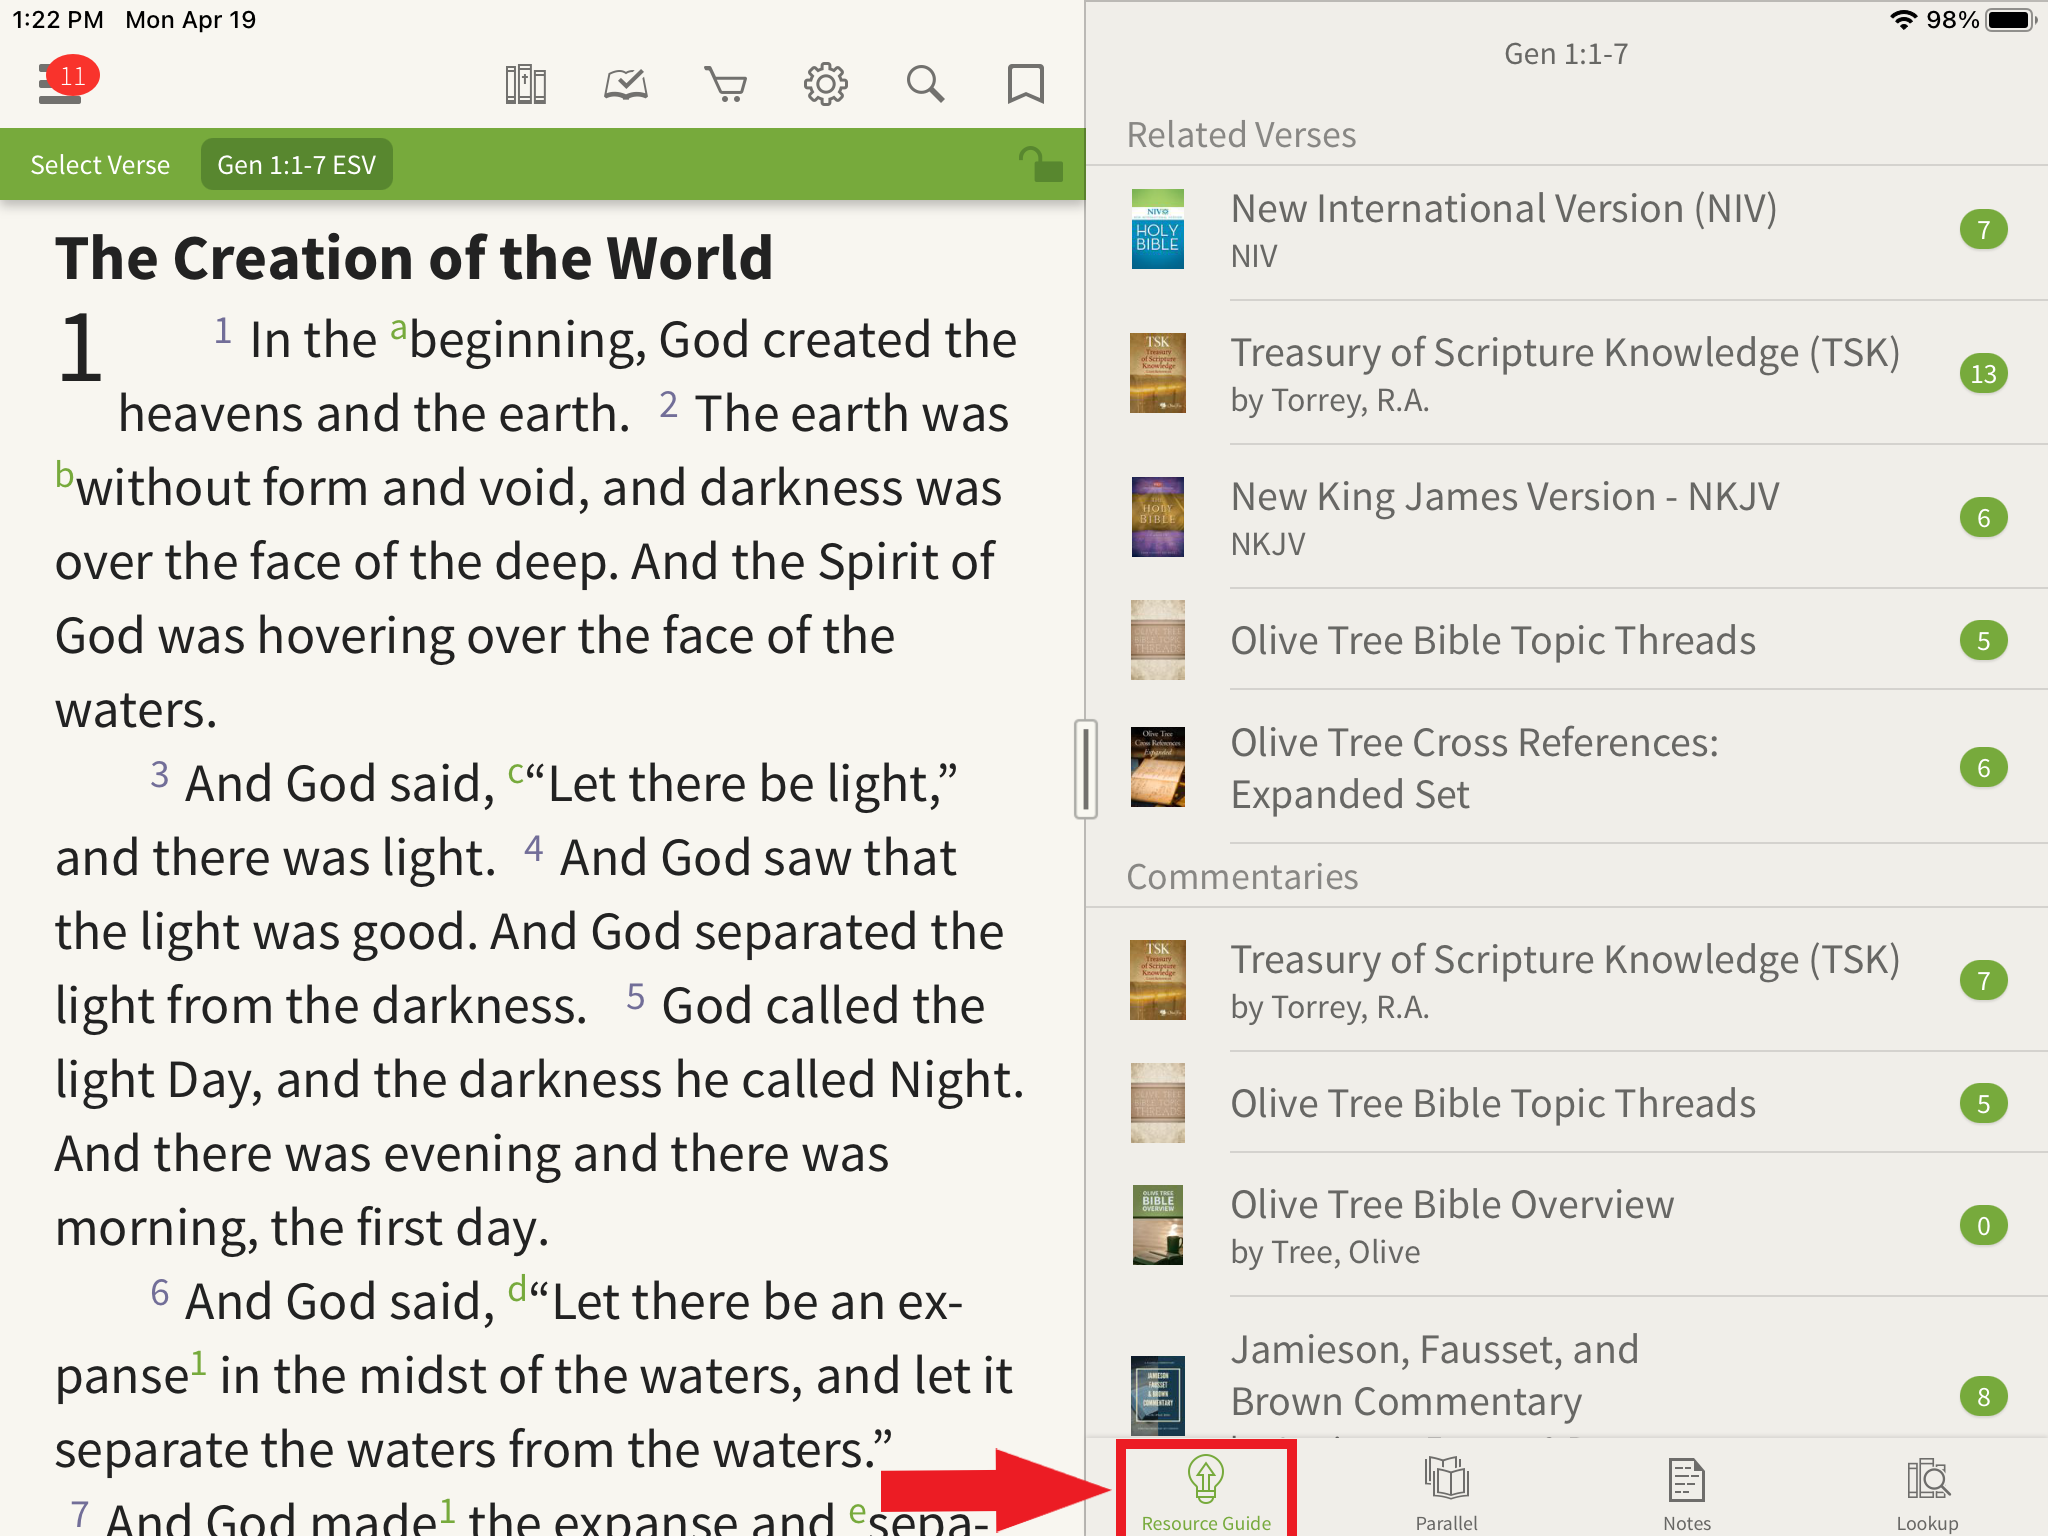Tap verse number 6

pos(160,1292)
